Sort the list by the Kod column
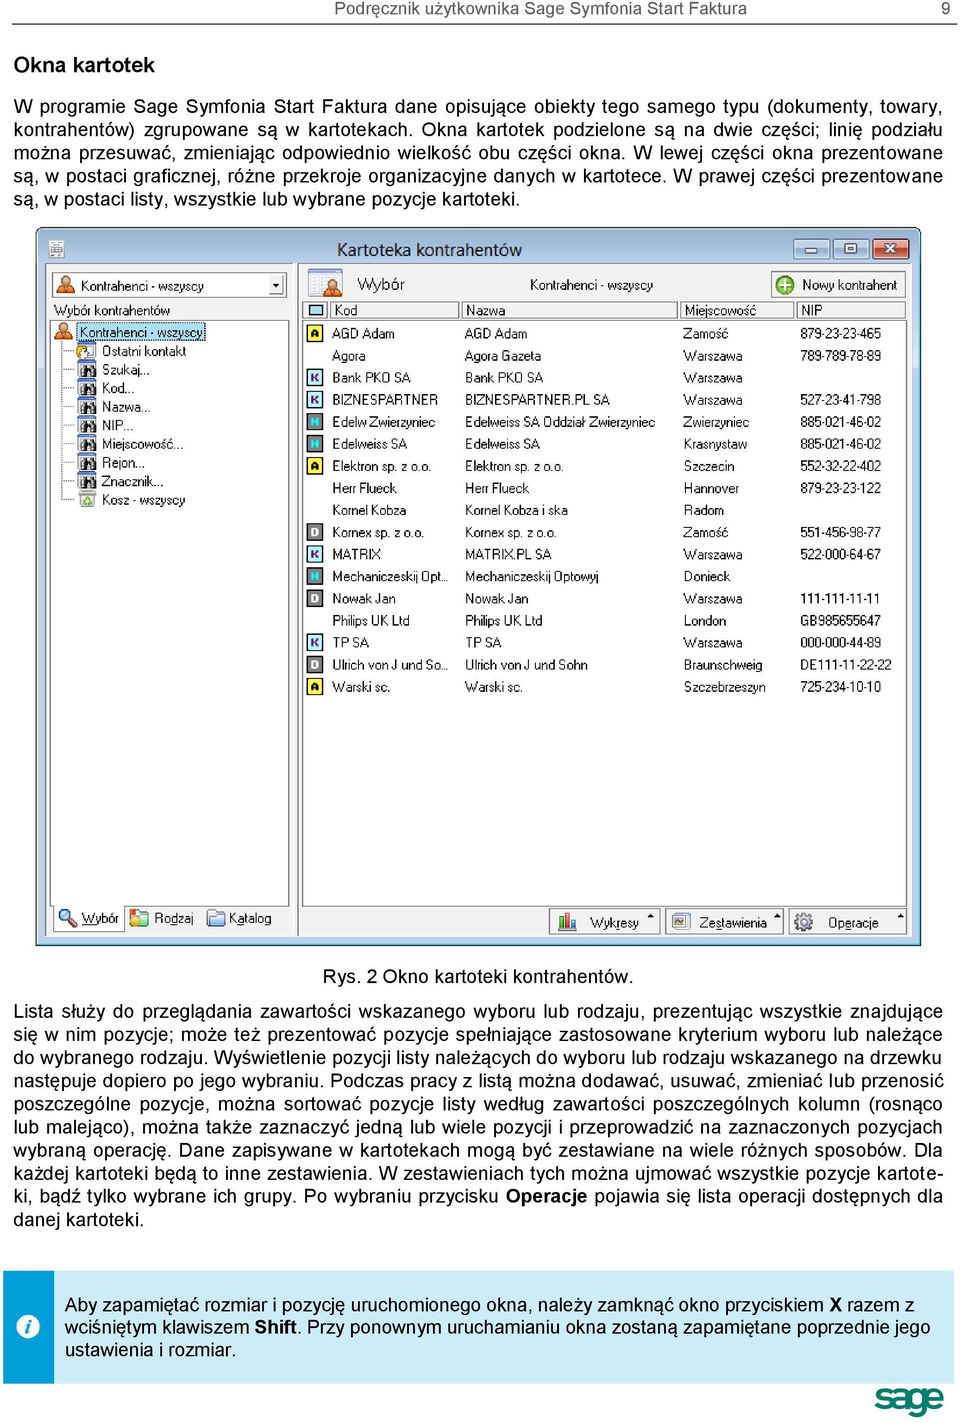 pyautogui.click(x=394, y=310)
